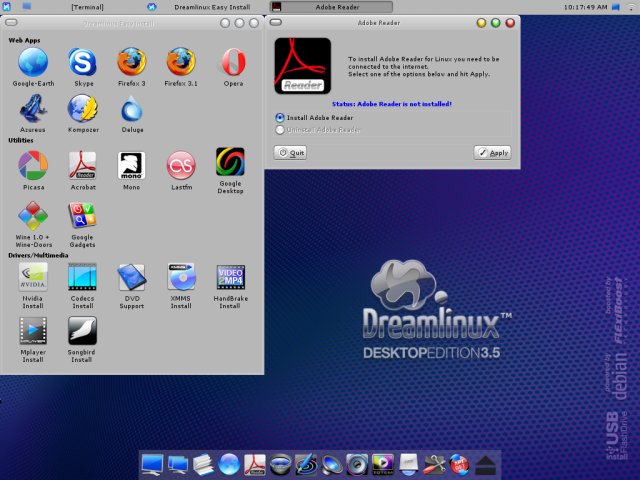Select the Mplayer Install icon

(x=33, y=331)
